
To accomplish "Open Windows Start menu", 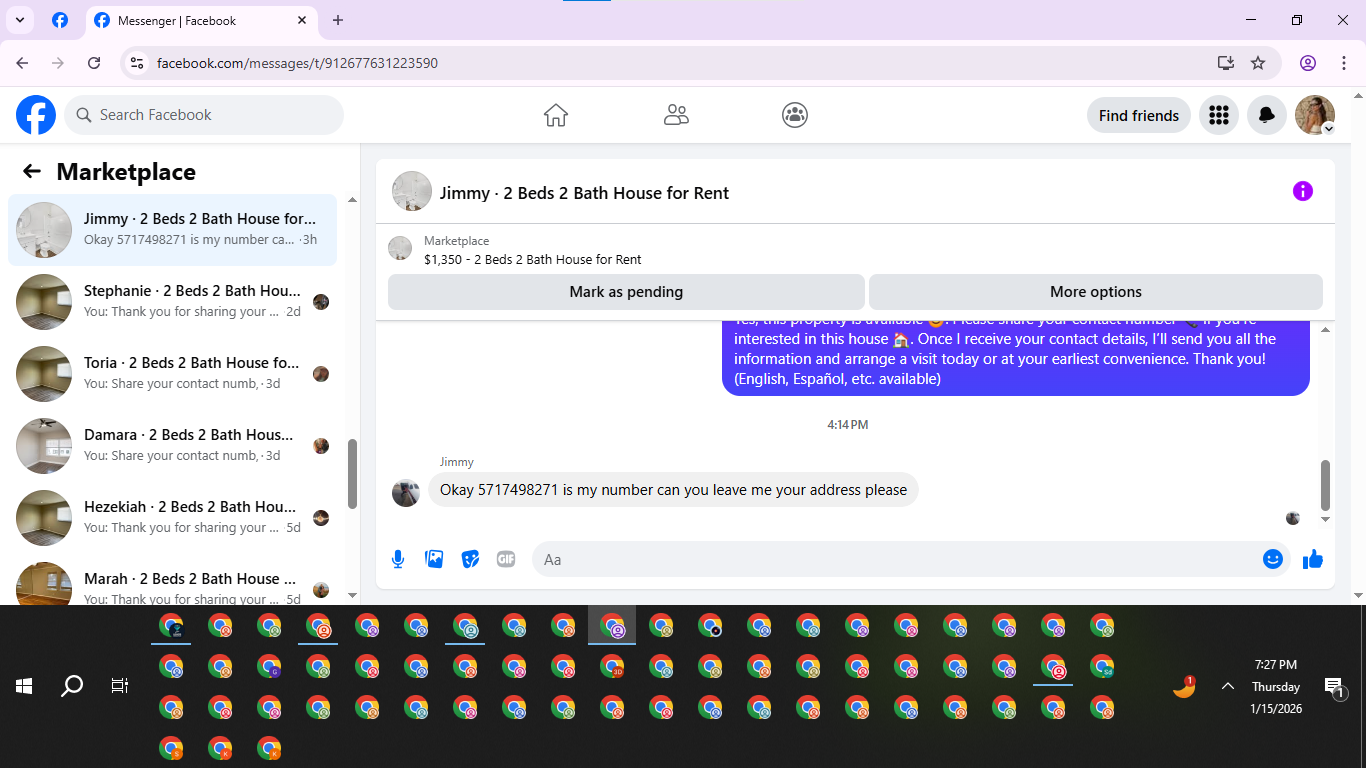I will click(24, 686).
